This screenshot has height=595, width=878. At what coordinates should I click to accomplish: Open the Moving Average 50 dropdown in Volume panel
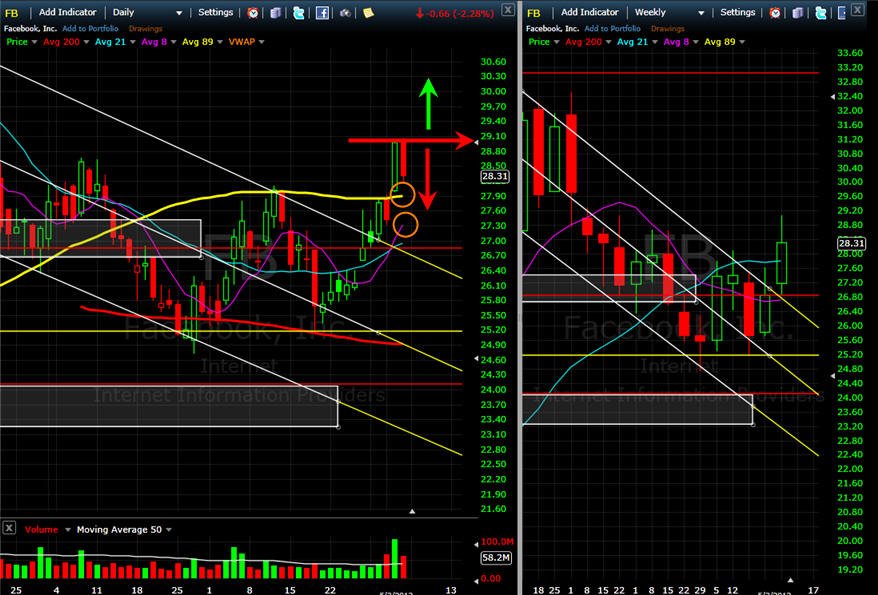(169, 530)
